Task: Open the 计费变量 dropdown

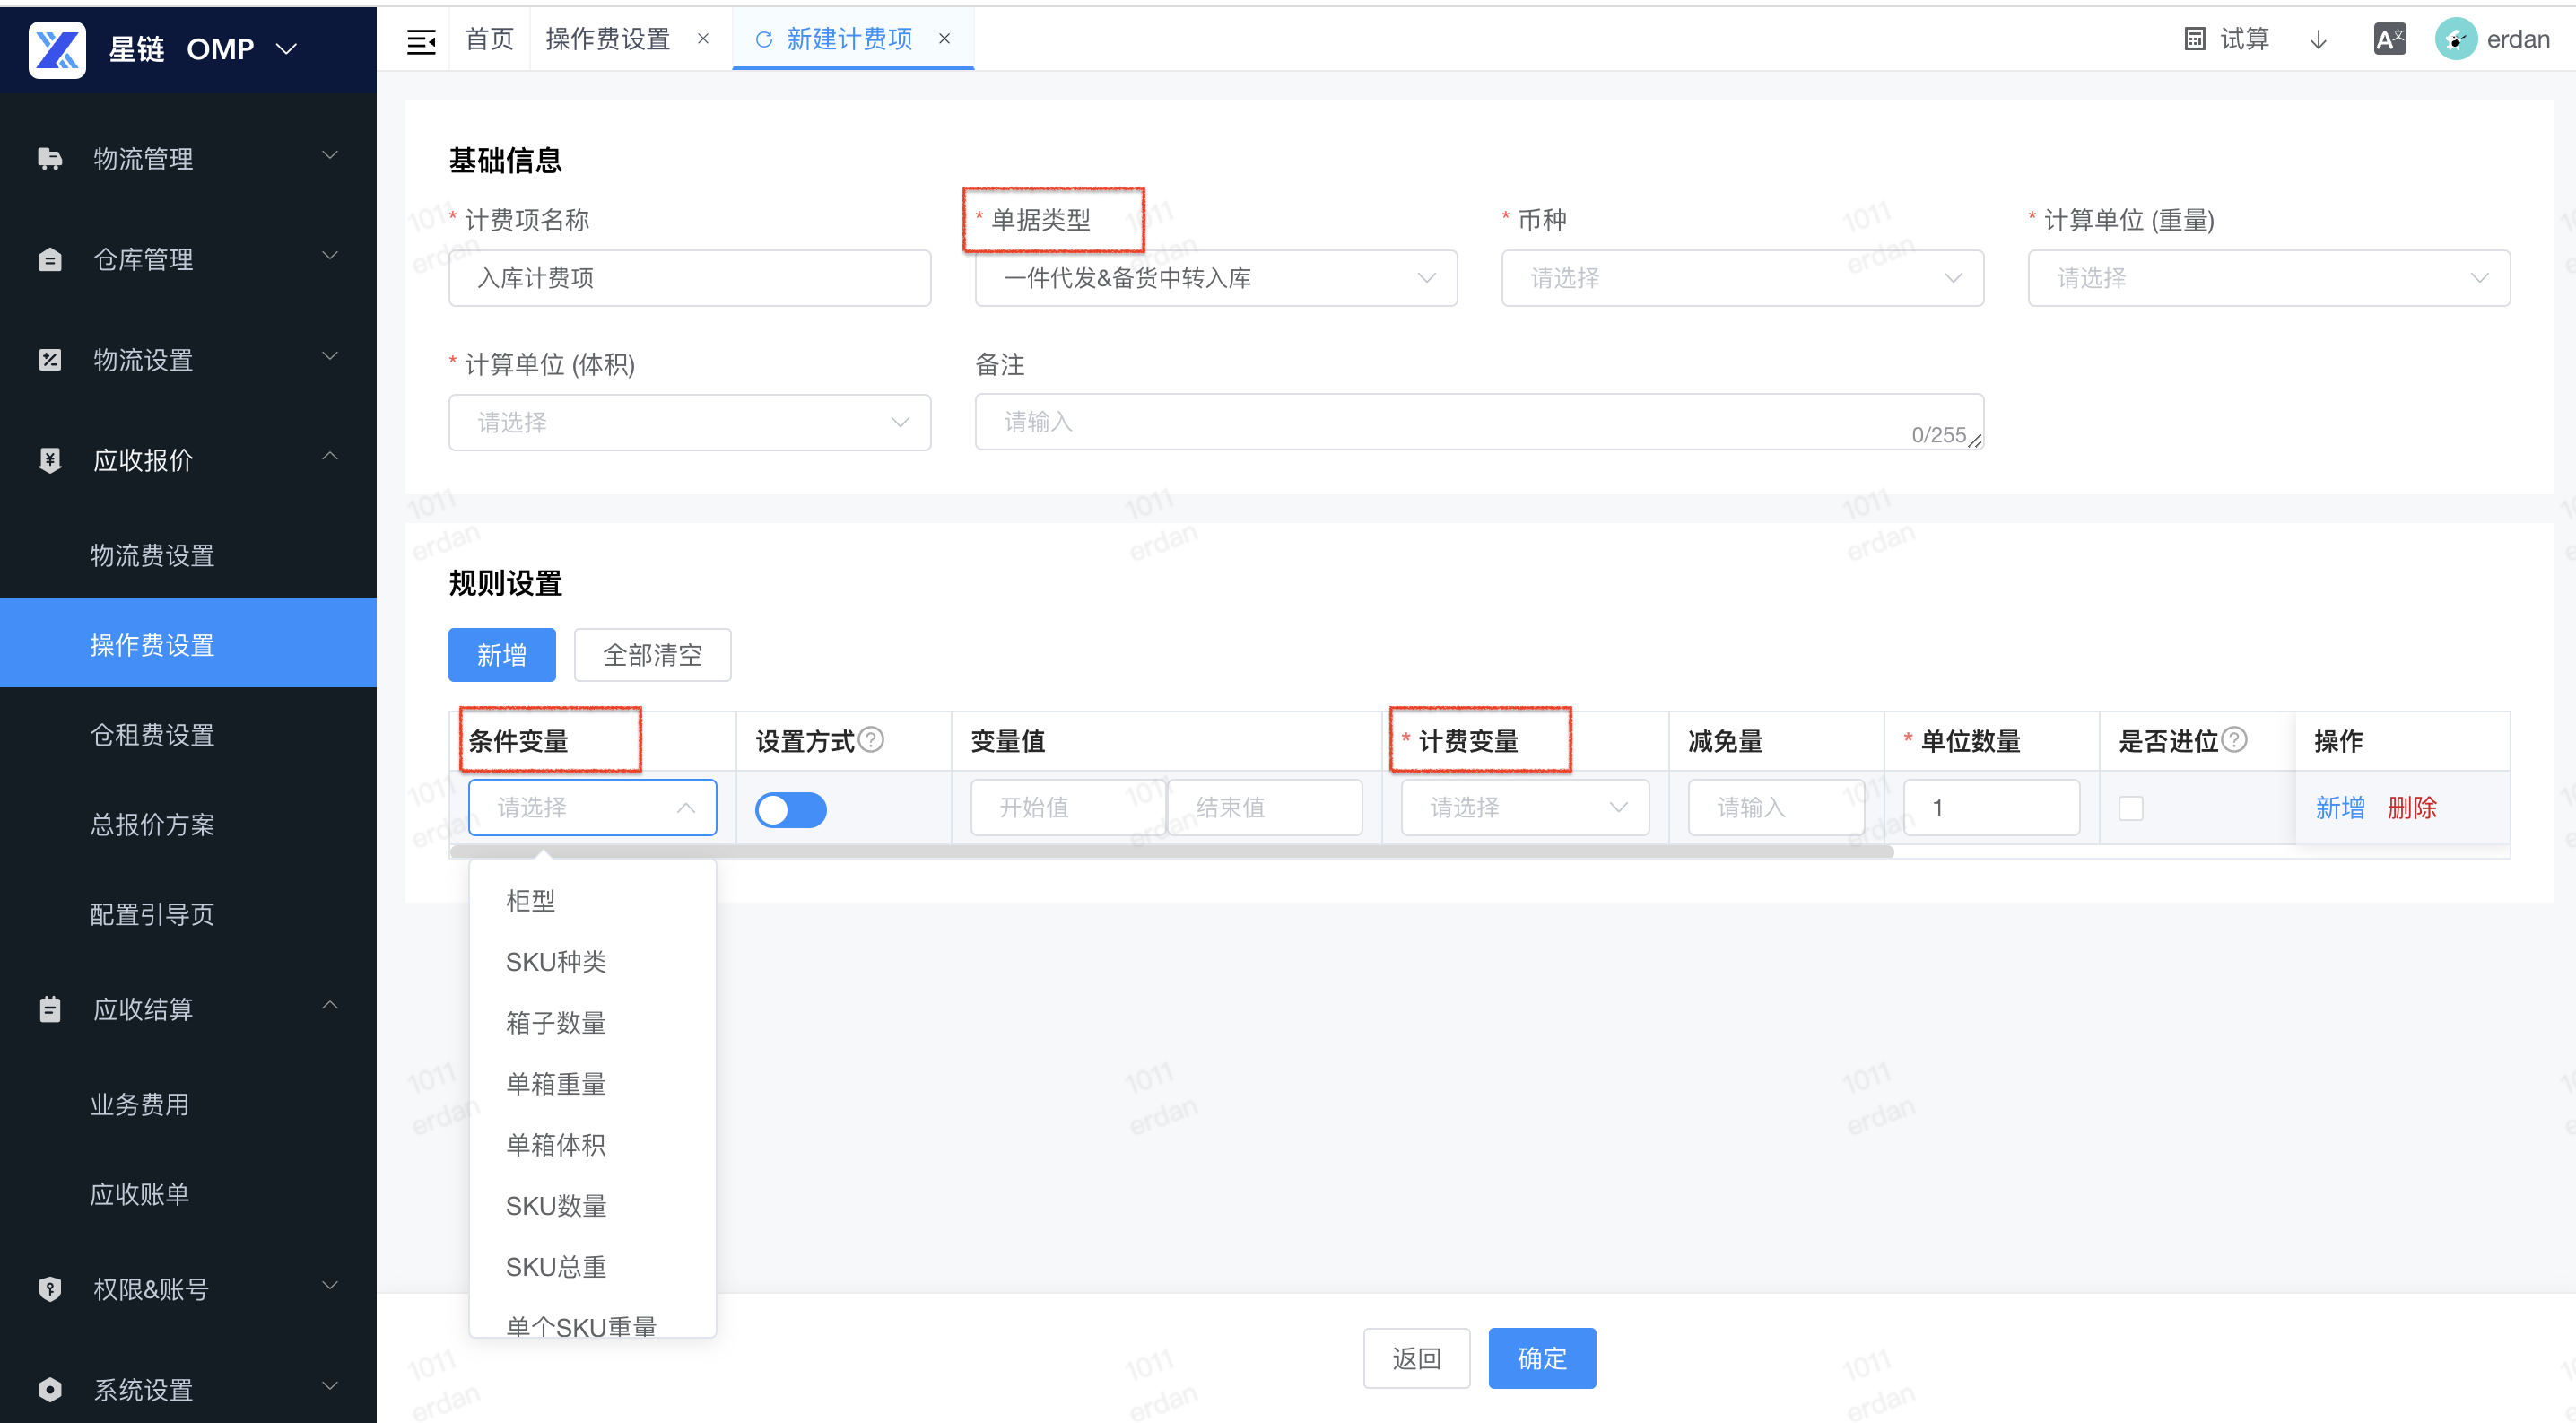Action: pyautogui.click(x=1525, y=807)
